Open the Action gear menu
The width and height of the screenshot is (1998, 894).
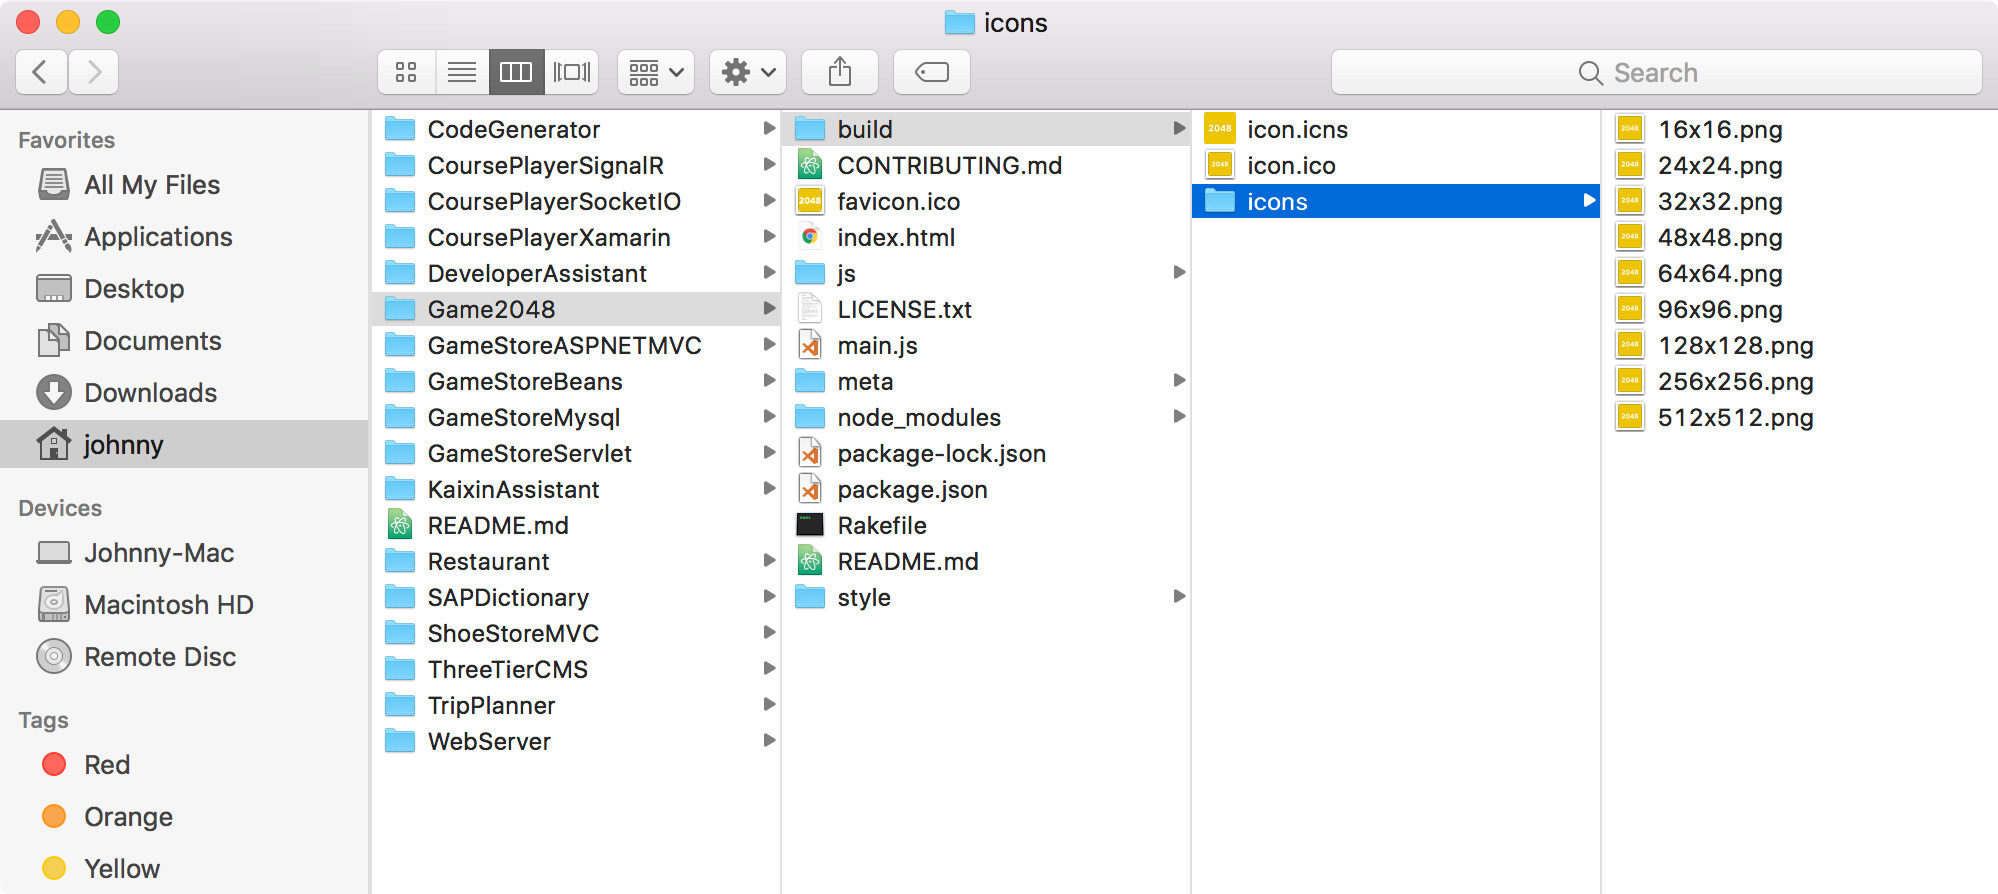tap(748, 72)
